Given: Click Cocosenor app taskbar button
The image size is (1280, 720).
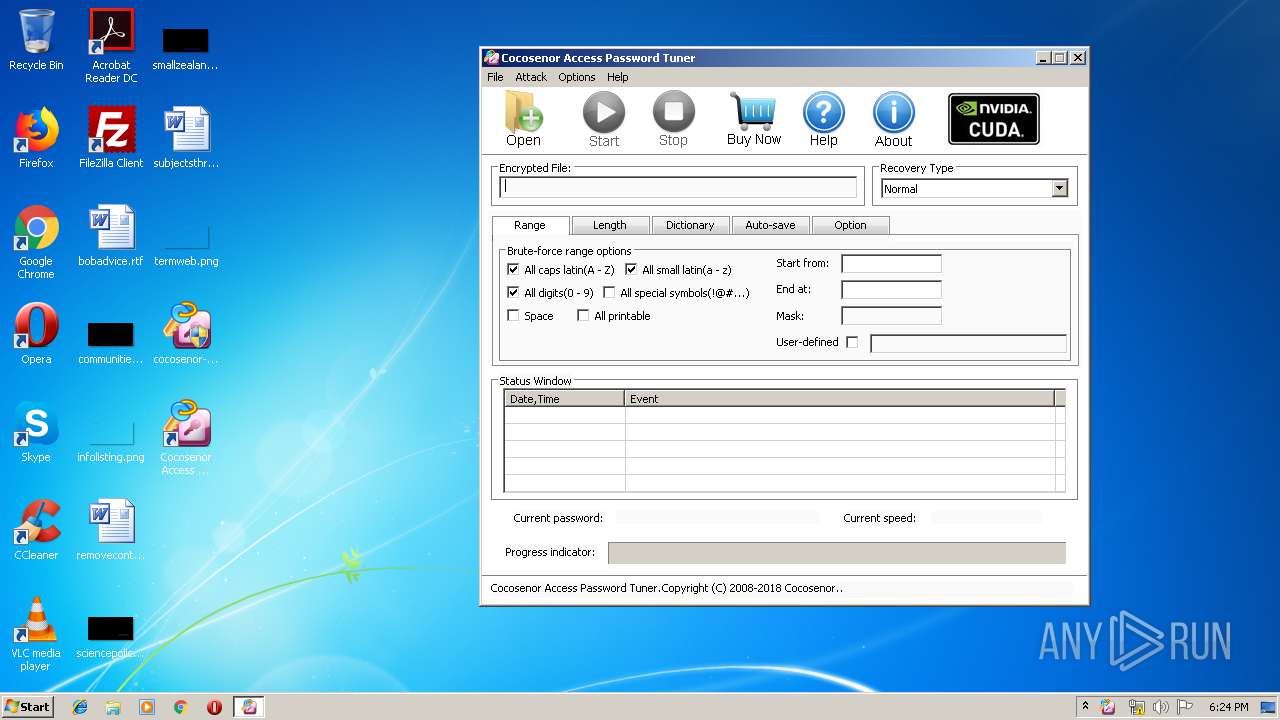Looking at the screenshot, I should (249, 707).
